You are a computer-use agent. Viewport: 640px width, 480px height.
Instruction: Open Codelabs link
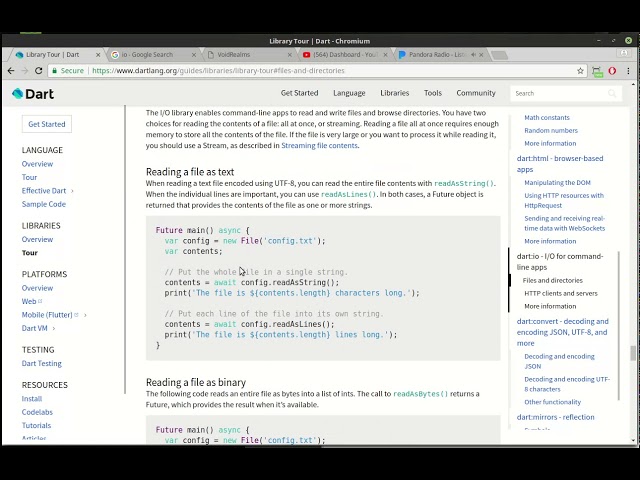[37, 412]
